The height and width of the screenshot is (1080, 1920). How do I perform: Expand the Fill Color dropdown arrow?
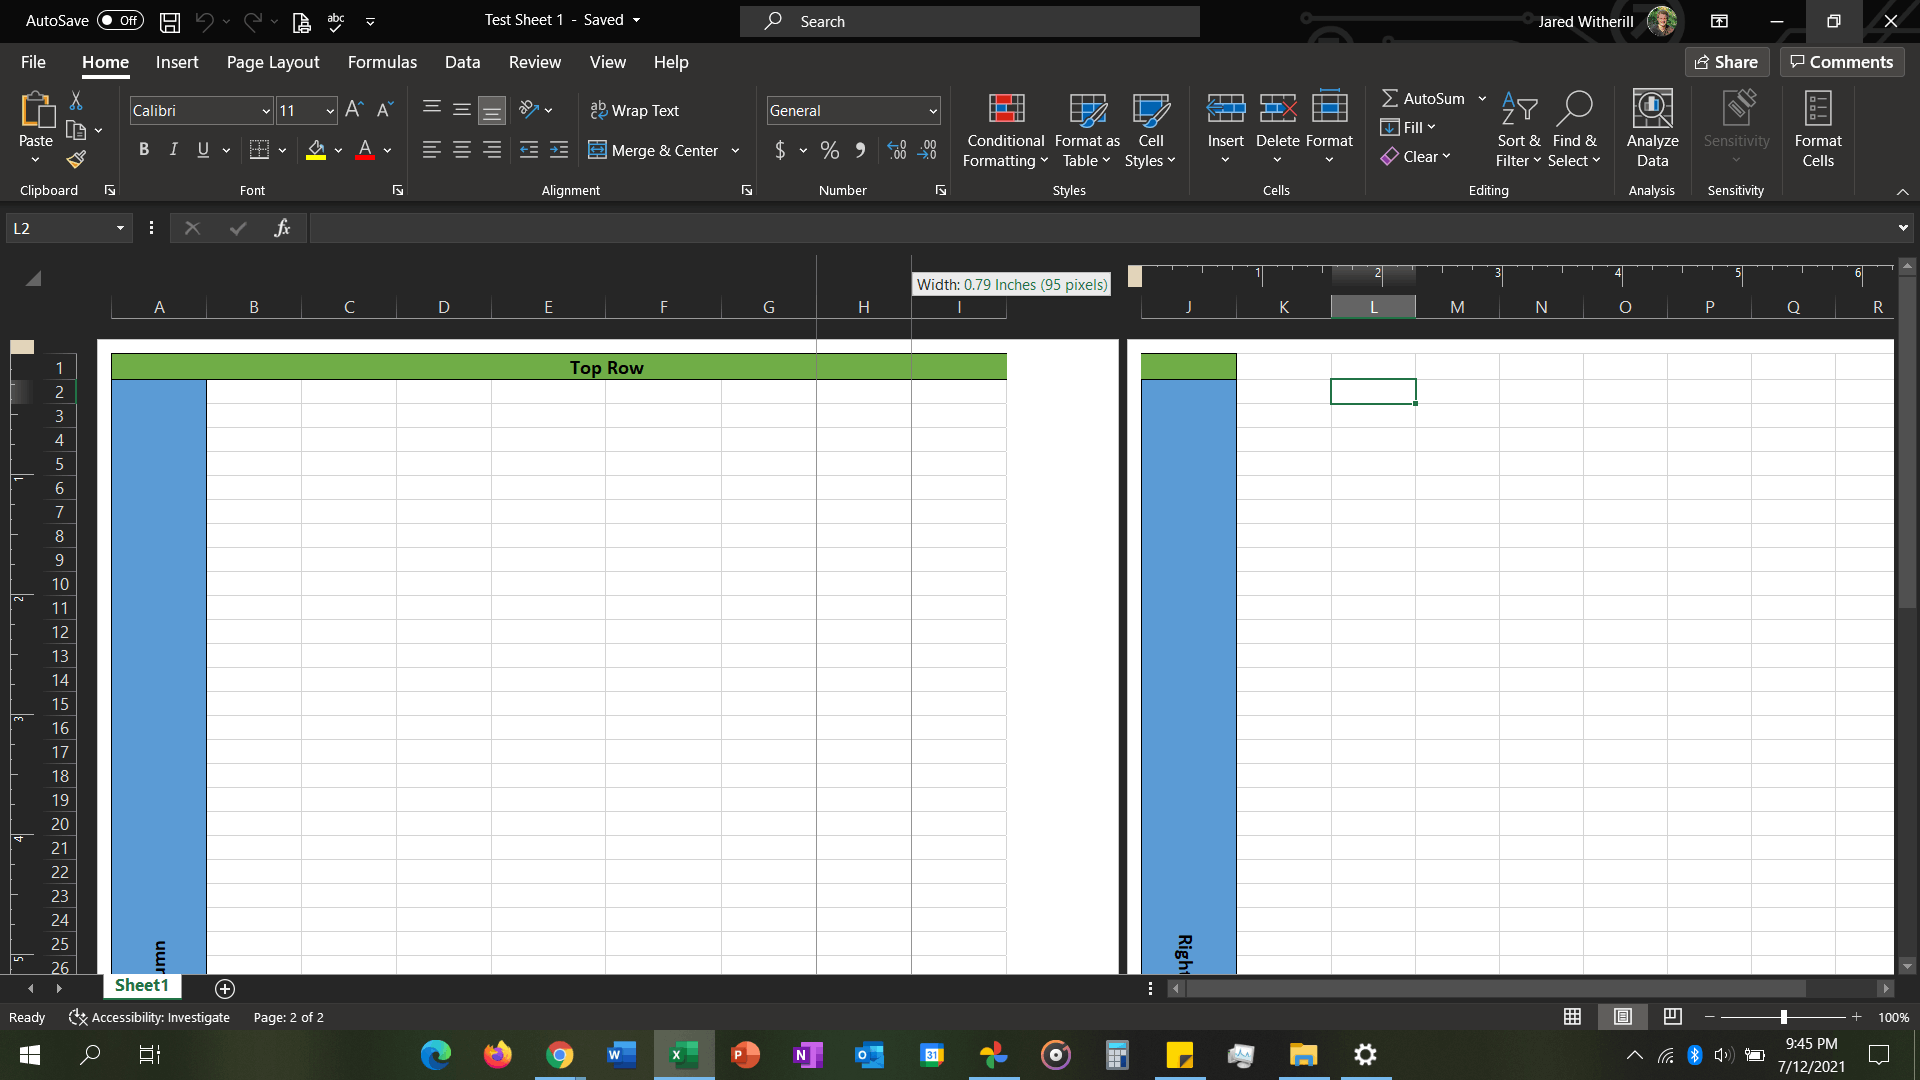pos(338,150)
